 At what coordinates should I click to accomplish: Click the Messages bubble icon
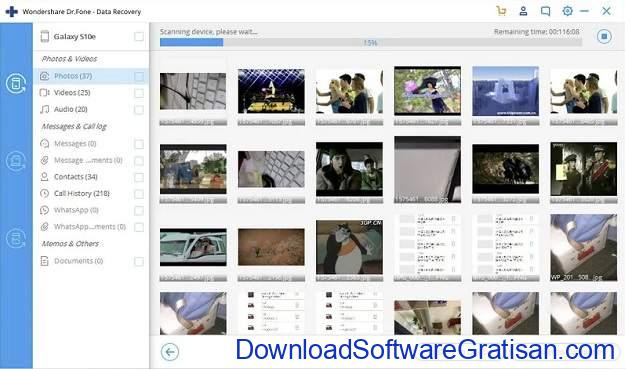click(x=45, y=143)
